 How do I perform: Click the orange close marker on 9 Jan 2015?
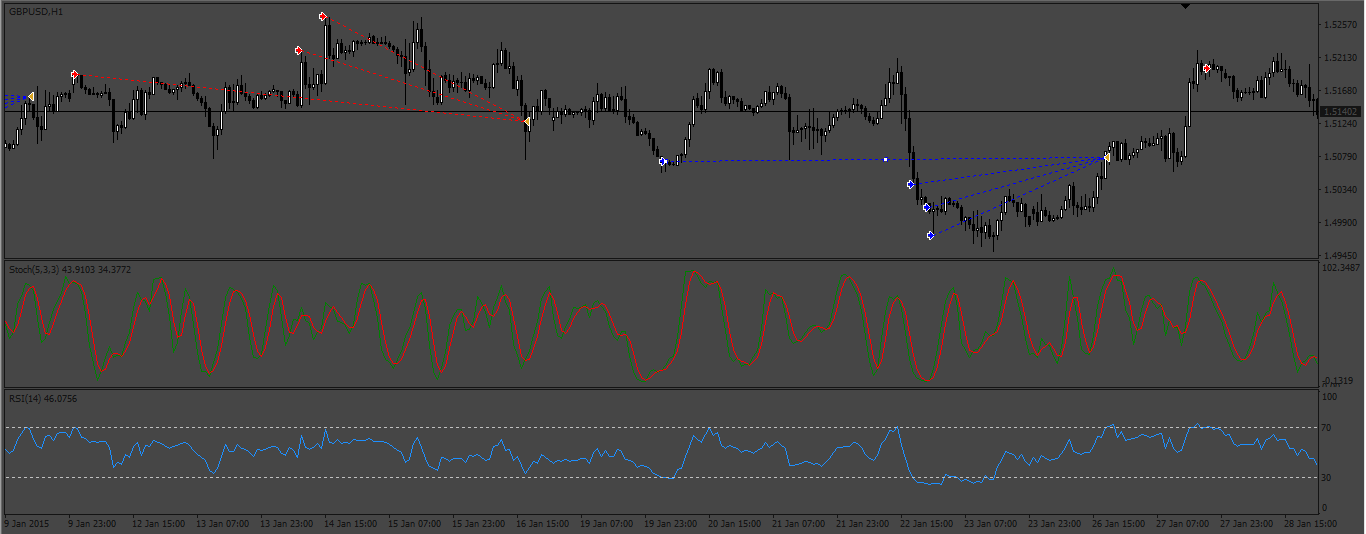tap(31, 96)
